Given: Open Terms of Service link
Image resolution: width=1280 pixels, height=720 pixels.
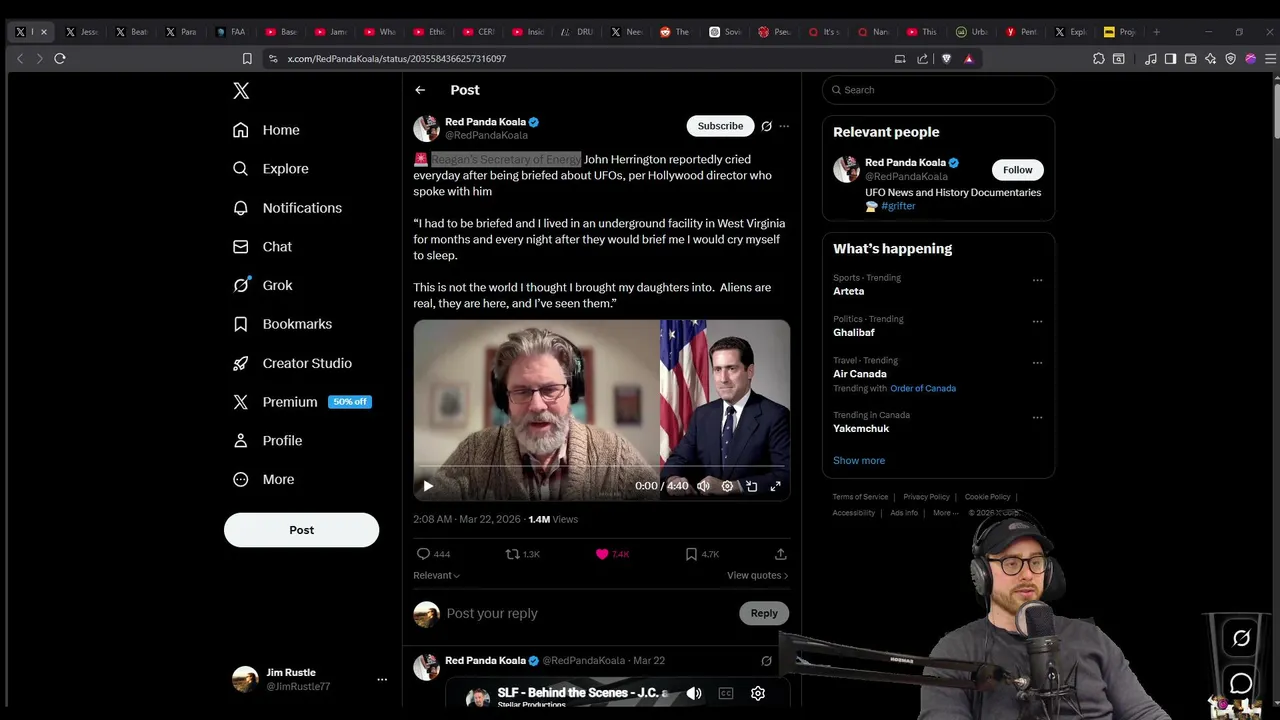Looking at the screenshot, I should [860, 497].
